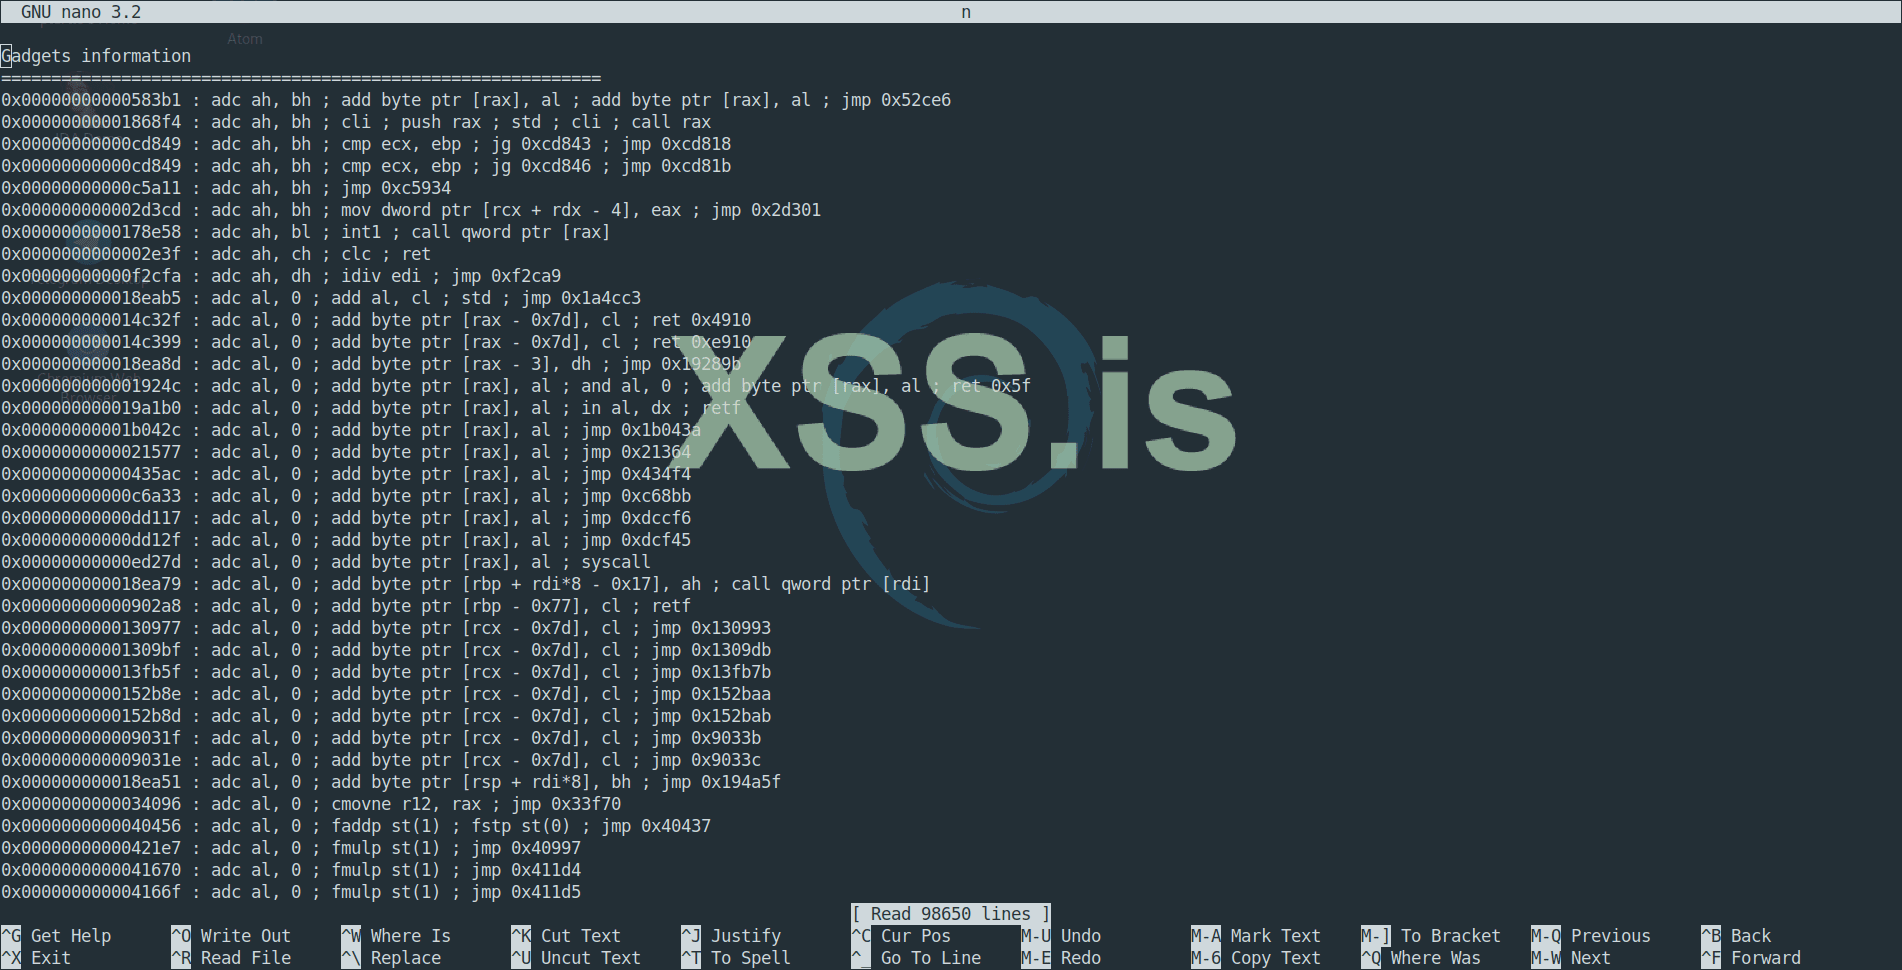The height and width of the screenshot is (970, 1902).
Task: Place cursor on "Gadgets information" heading
Action: coord(96,56)
